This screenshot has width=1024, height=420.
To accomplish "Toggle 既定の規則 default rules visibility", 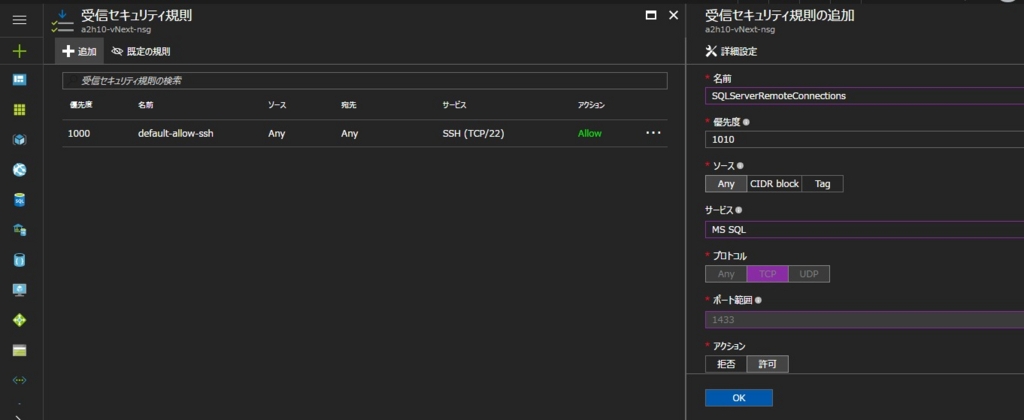I will click(x=141, y=52).
